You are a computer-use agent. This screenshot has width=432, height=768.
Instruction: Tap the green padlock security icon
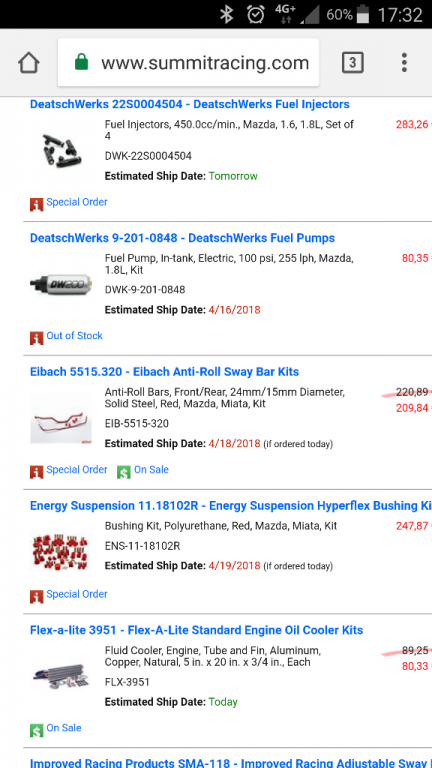(81, 63)
